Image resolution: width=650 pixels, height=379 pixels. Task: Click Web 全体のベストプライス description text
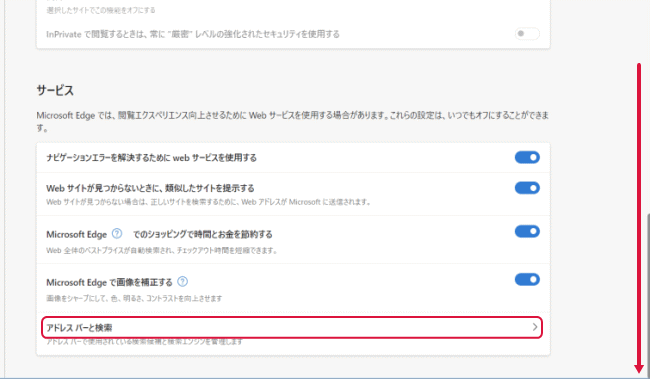162,250
